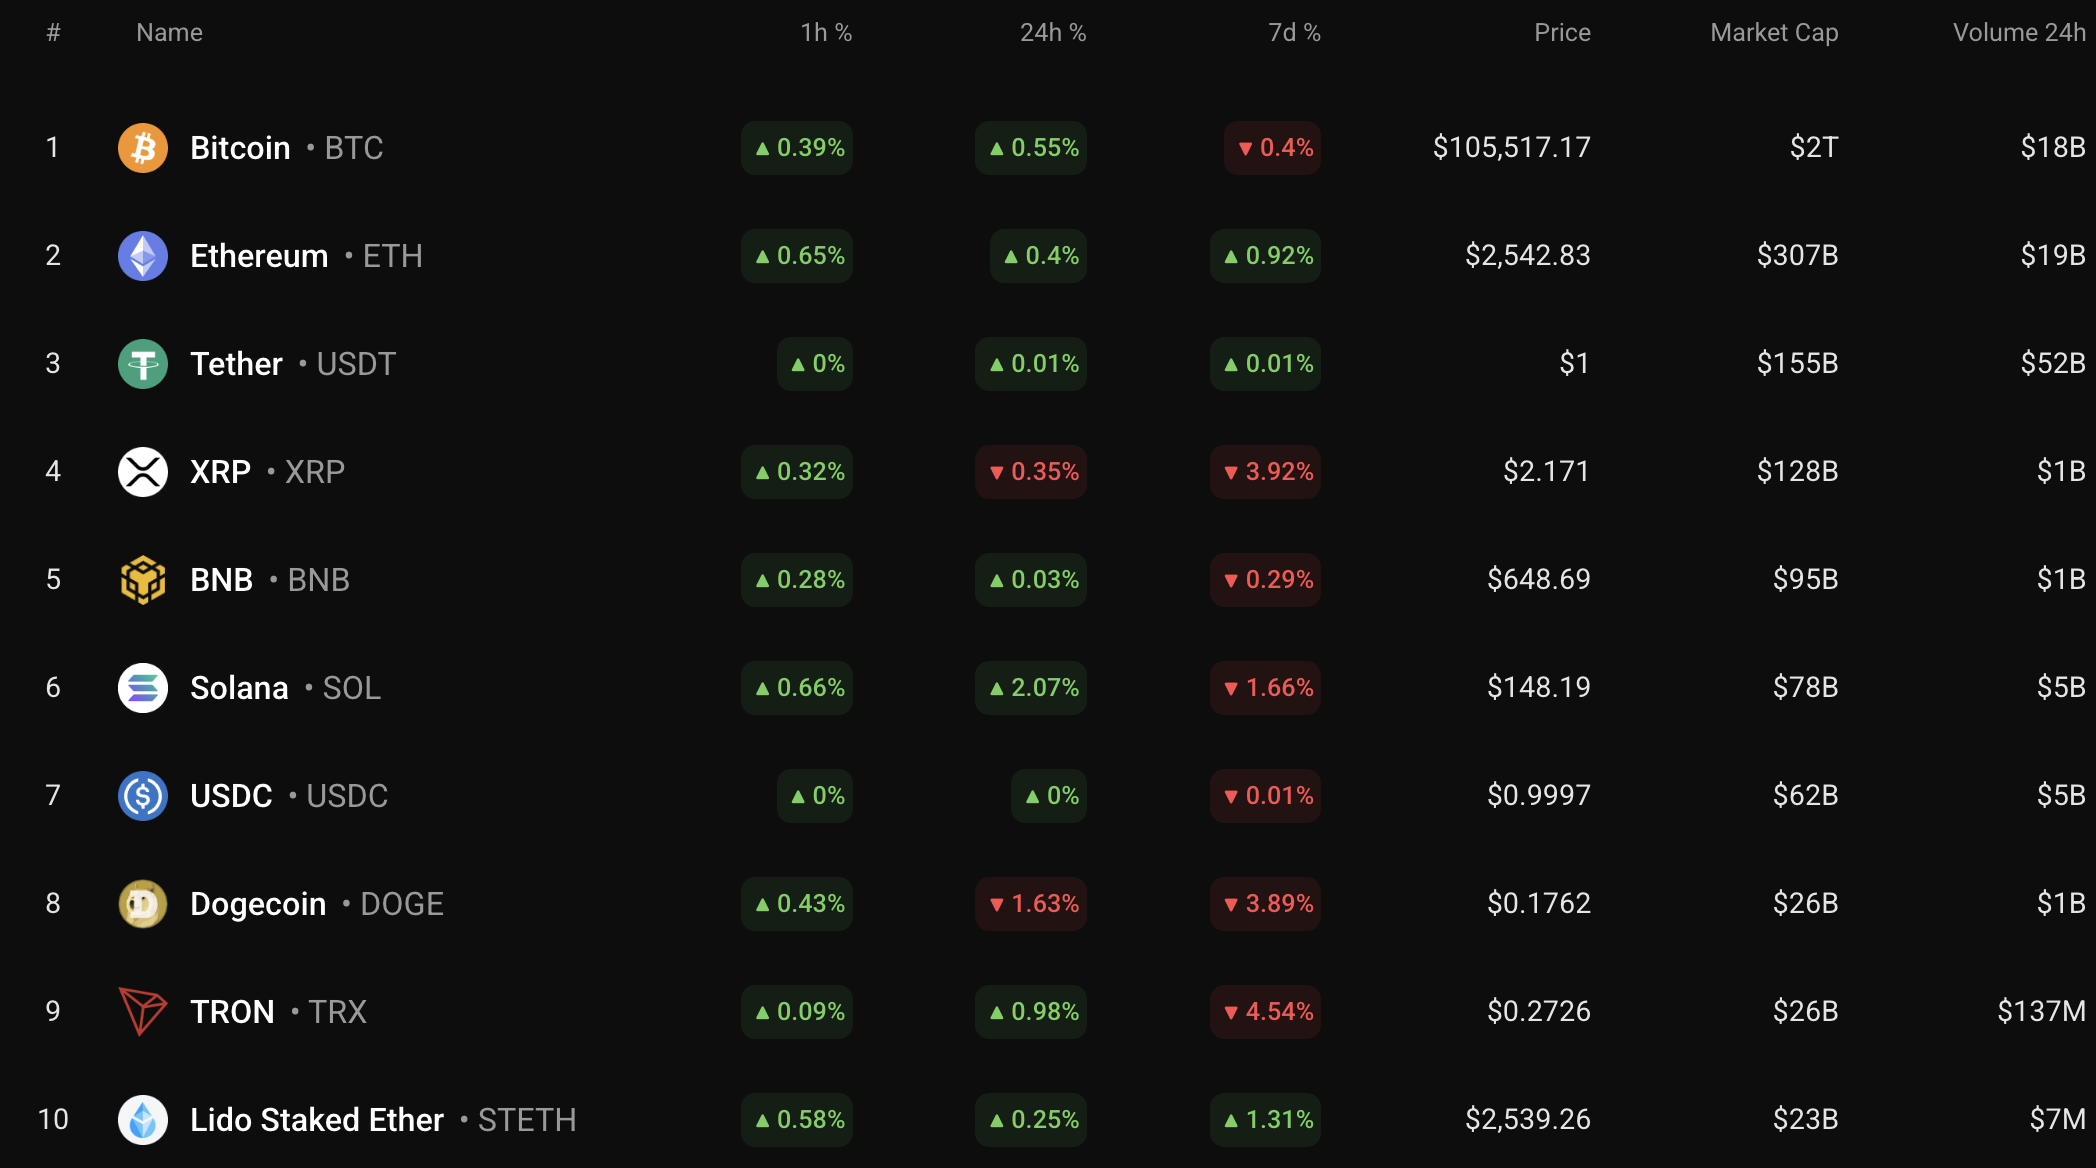Viewport: 2096px width, 1168px height.
Task: Open the Bitcoin name link
Action: click(240, 148)
